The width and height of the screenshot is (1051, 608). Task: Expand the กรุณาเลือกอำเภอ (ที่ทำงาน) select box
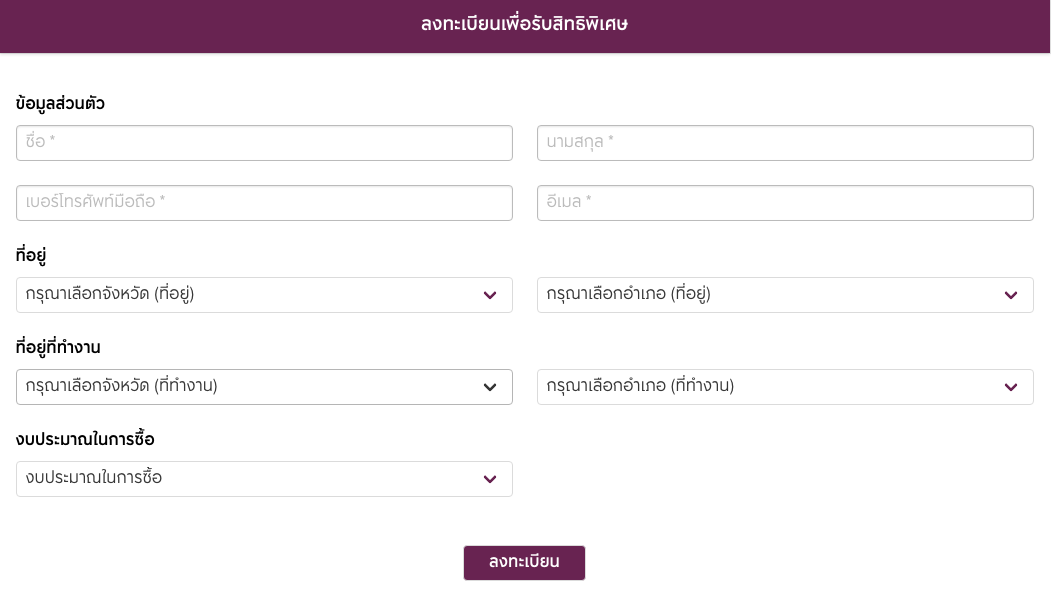tap(785, 387)
